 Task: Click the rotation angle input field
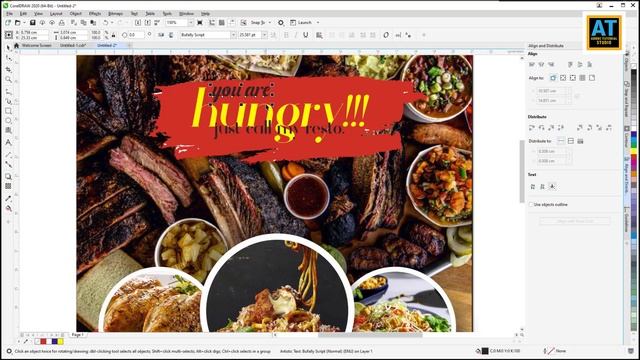click(x=136, y=35)
